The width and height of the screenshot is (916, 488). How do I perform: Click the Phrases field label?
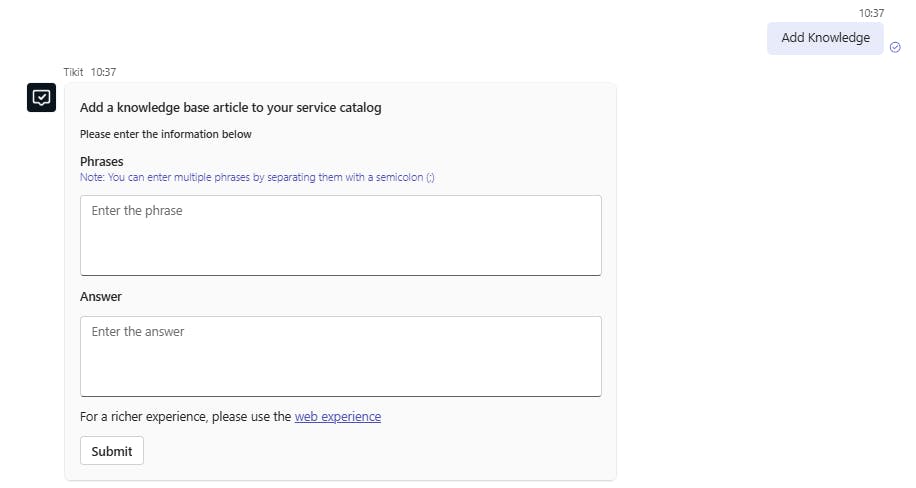(102, 161)
